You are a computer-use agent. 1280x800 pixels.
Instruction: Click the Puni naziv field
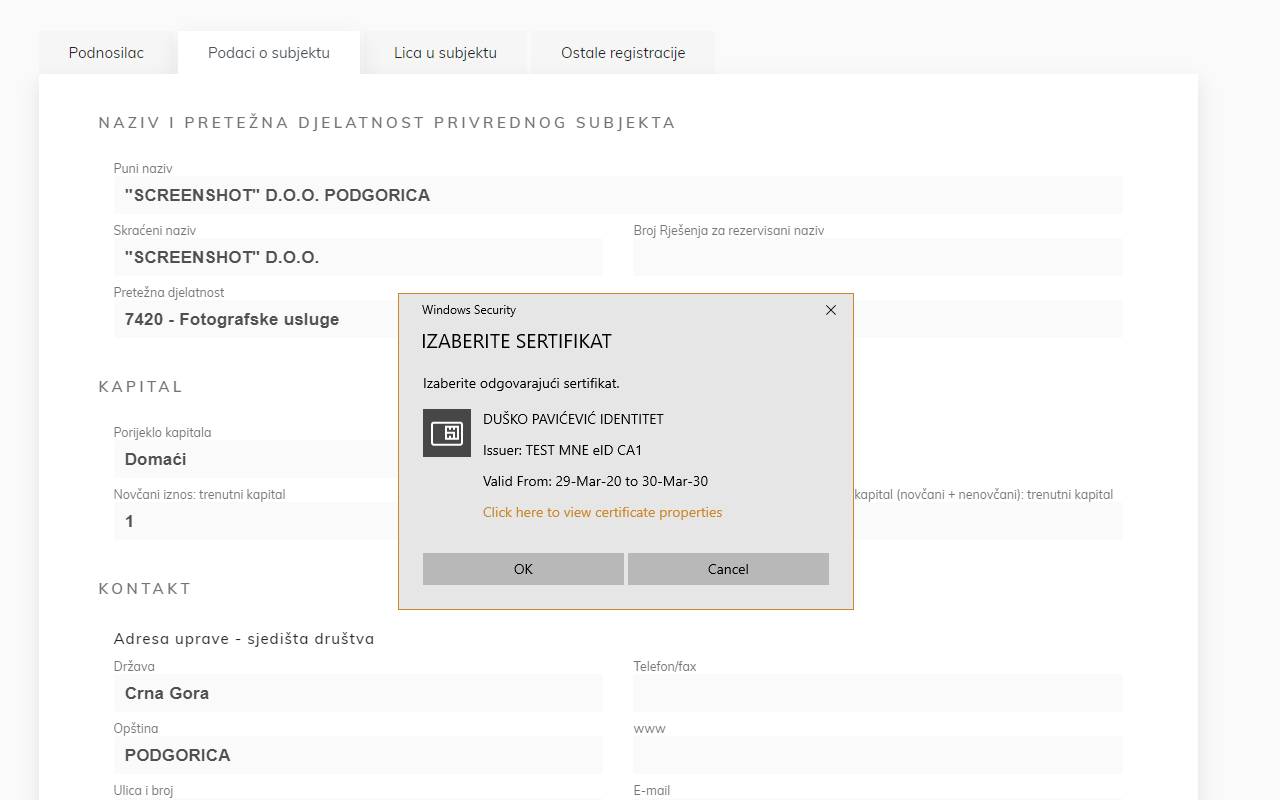[x=617, y=195]
